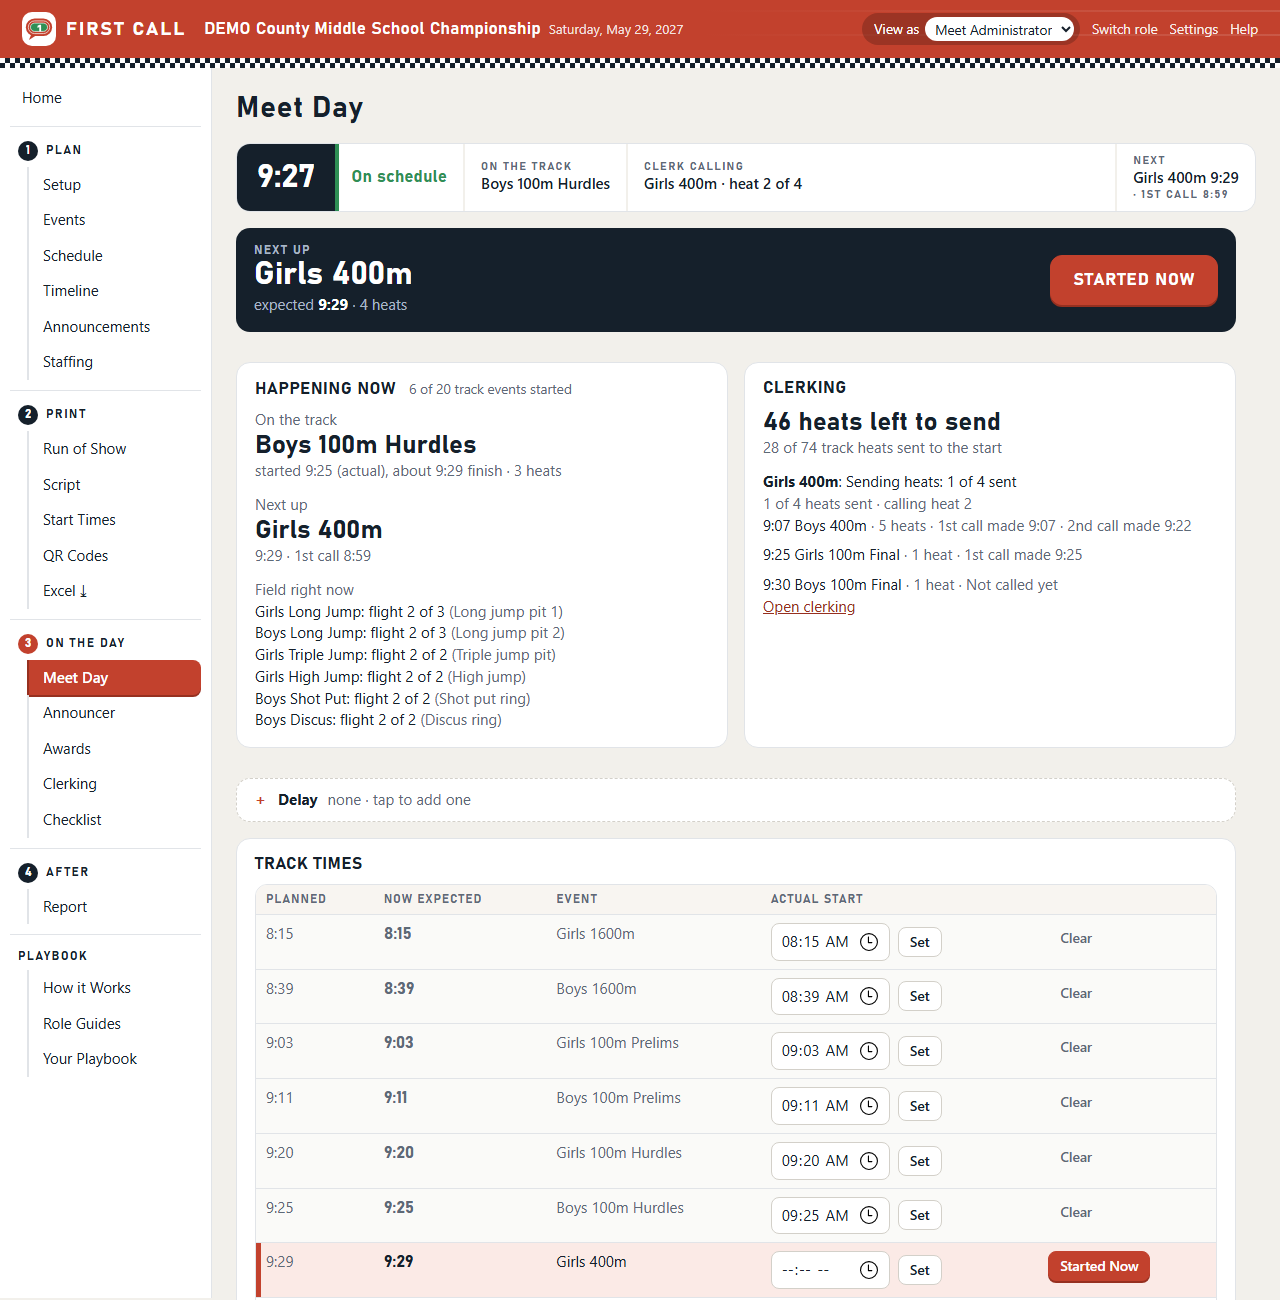Image resolution: width=1280 pixels, height=1300 pixels.
Task: Click Set for Girls 1600m
Action: click(x=920, y=942)
